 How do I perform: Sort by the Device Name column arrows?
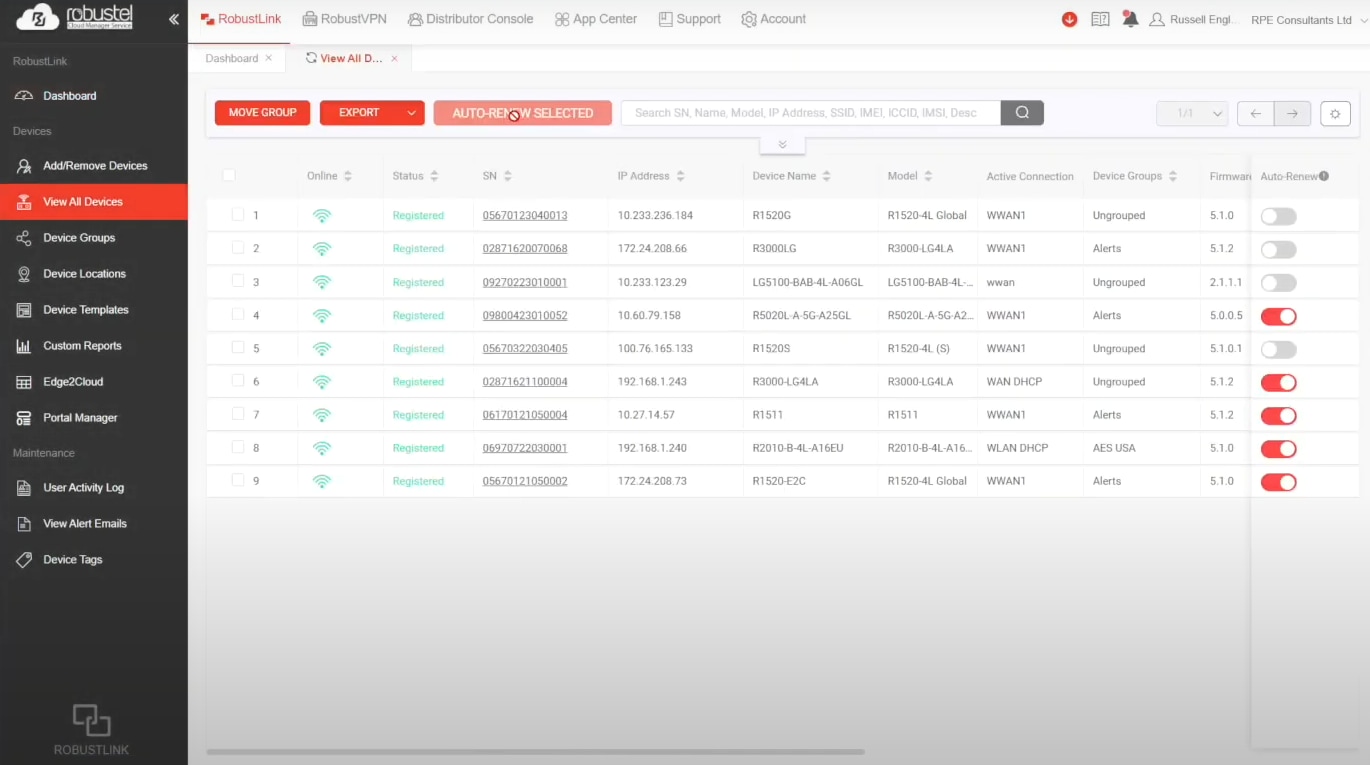point(826,176)
